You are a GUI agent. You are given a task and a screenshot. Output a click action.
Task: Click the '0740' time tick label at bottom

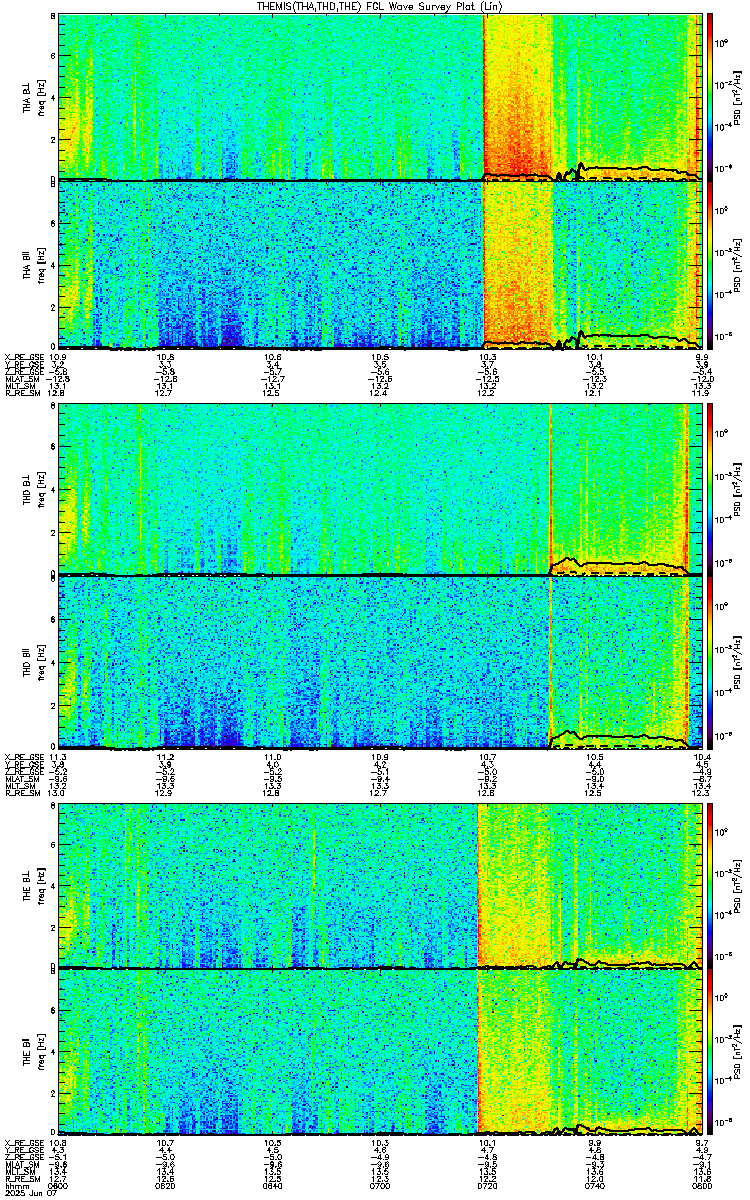594,1185
